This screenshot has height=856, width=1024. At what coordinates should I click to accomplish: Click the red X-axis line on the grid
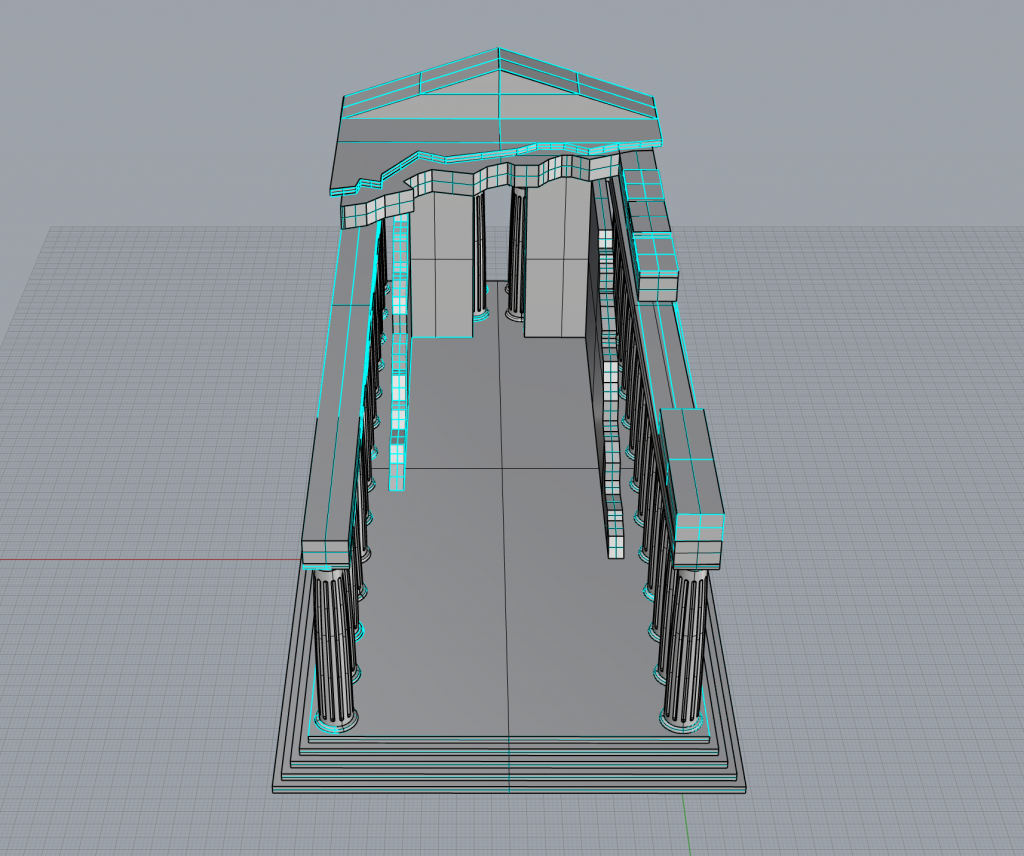click(x=150, y=558)
